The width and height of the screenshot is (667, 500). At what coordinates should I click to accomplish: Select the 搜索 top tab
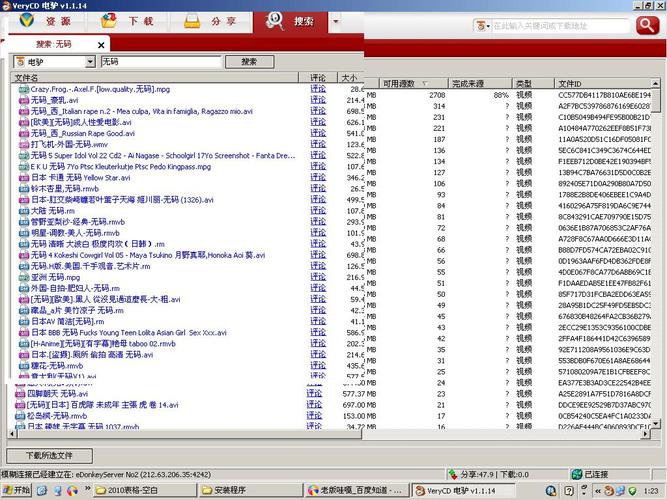[x=290, y=21]
